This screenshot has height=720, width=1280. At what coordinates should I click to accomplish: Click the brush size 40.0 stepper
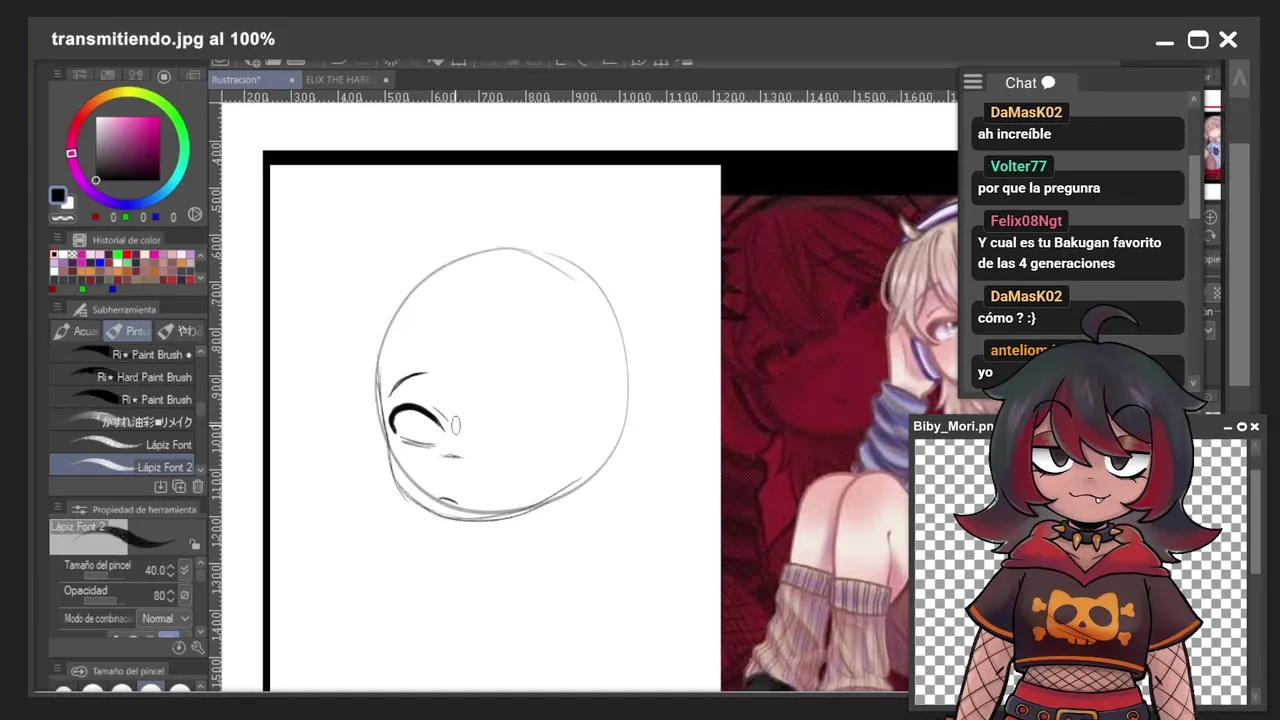click(x=170, y=571)
